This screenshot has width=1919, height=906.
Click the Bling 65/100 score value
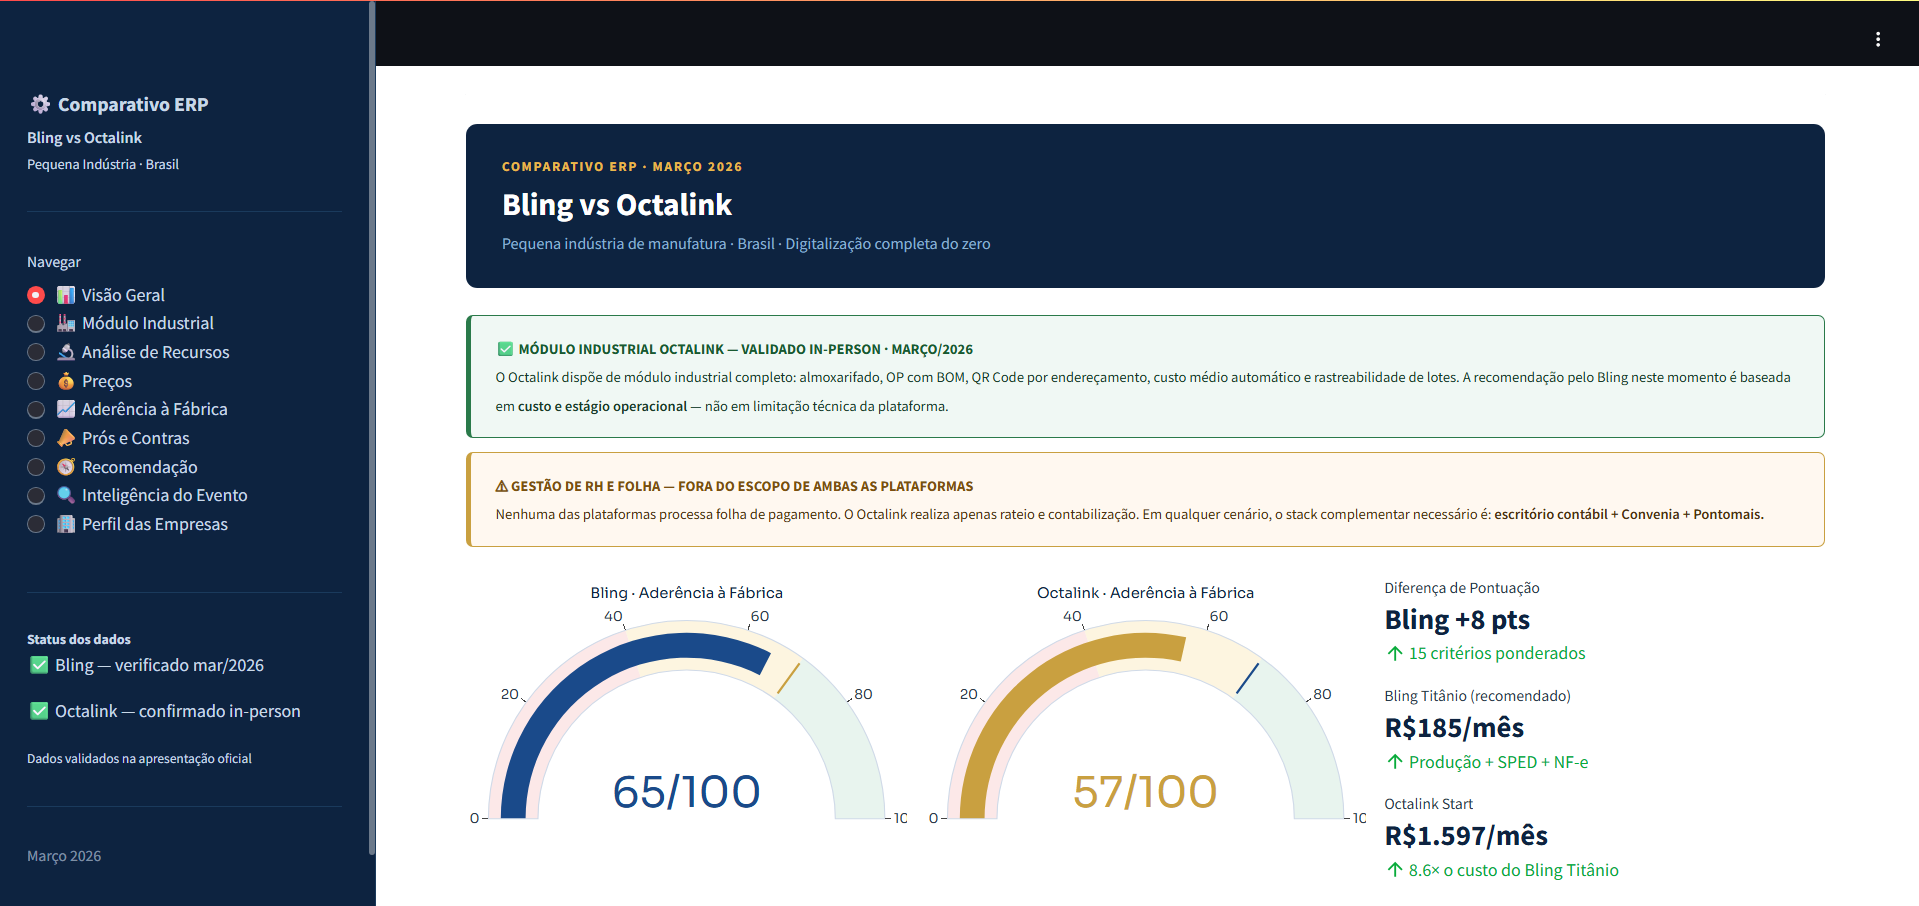tap(686, 792)
